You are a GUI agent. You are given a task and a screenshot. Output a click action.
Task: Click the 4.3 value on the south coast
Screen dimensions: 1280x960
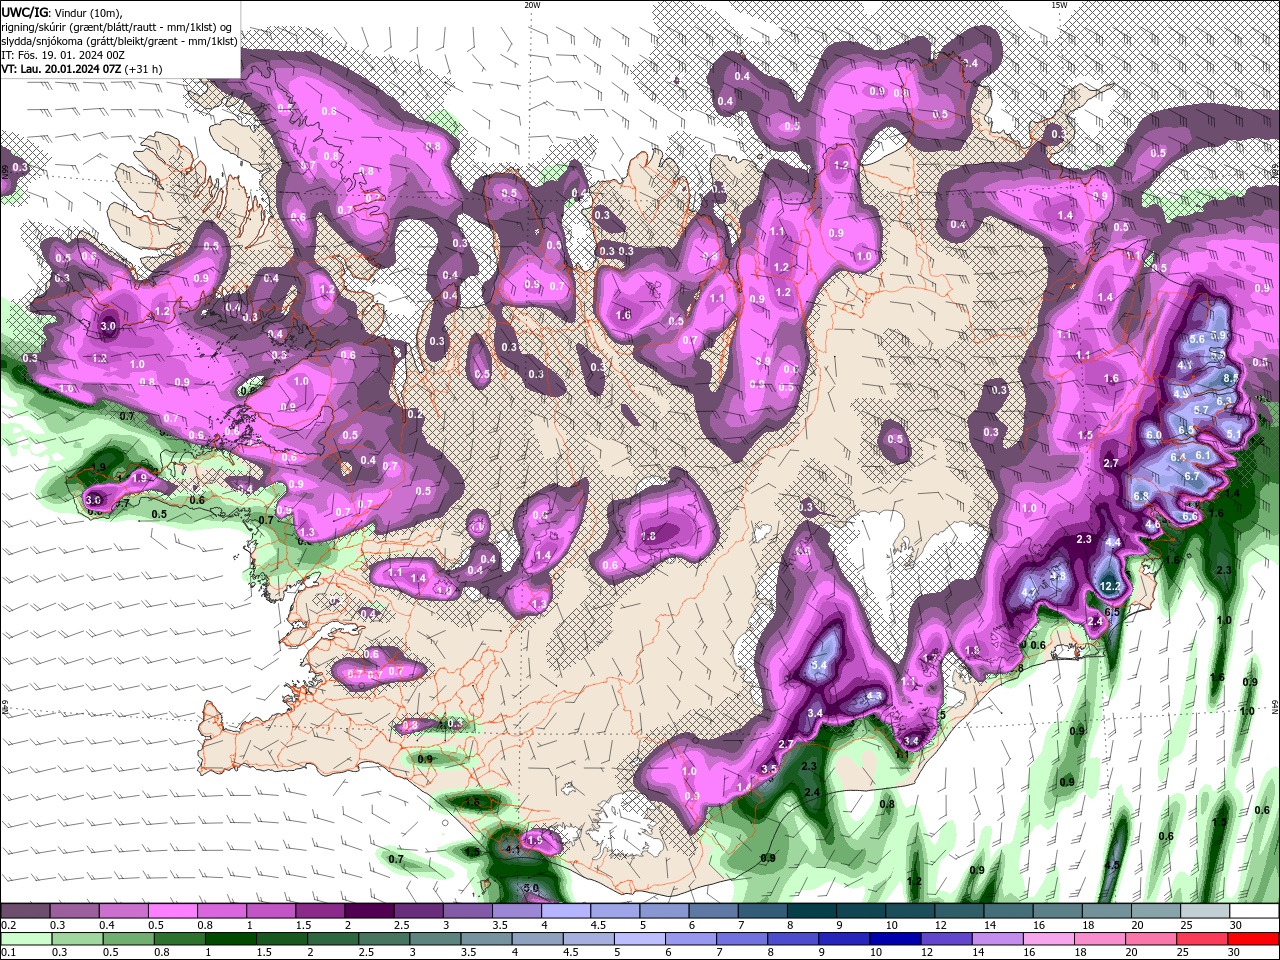pyautogui.click(x=874, y=696)
